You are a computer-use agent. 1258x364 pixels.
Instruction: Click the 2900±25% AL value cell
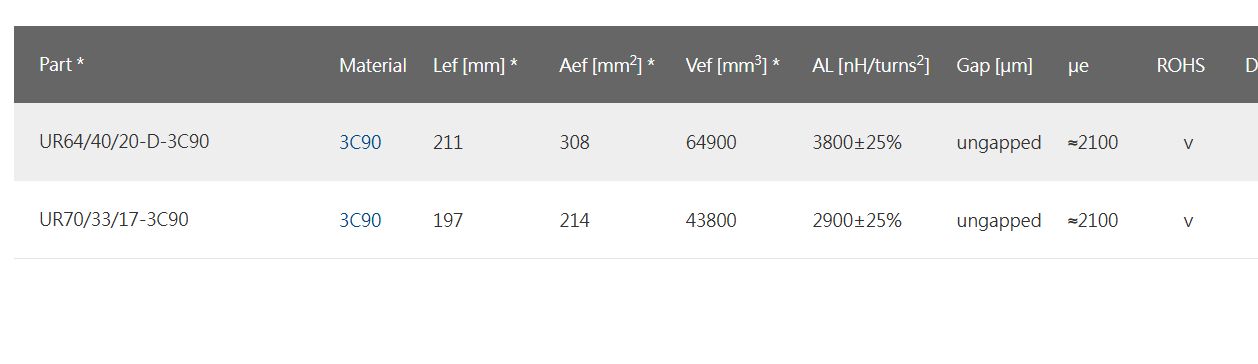tap(857, 220)
